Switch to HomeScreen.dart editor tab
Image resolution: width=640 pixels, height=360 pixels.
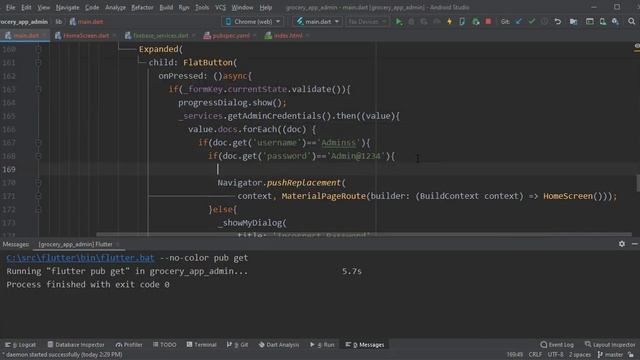85,36
